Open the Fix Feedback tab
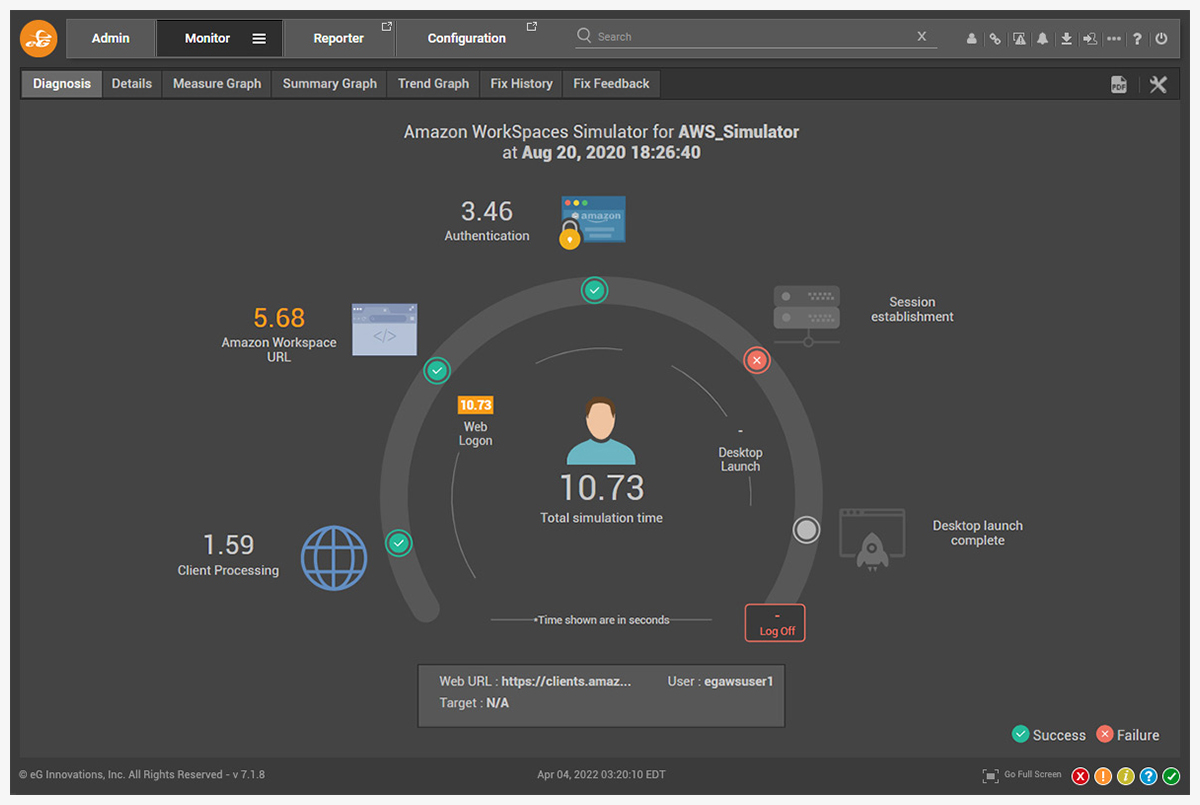 point(611,84)
